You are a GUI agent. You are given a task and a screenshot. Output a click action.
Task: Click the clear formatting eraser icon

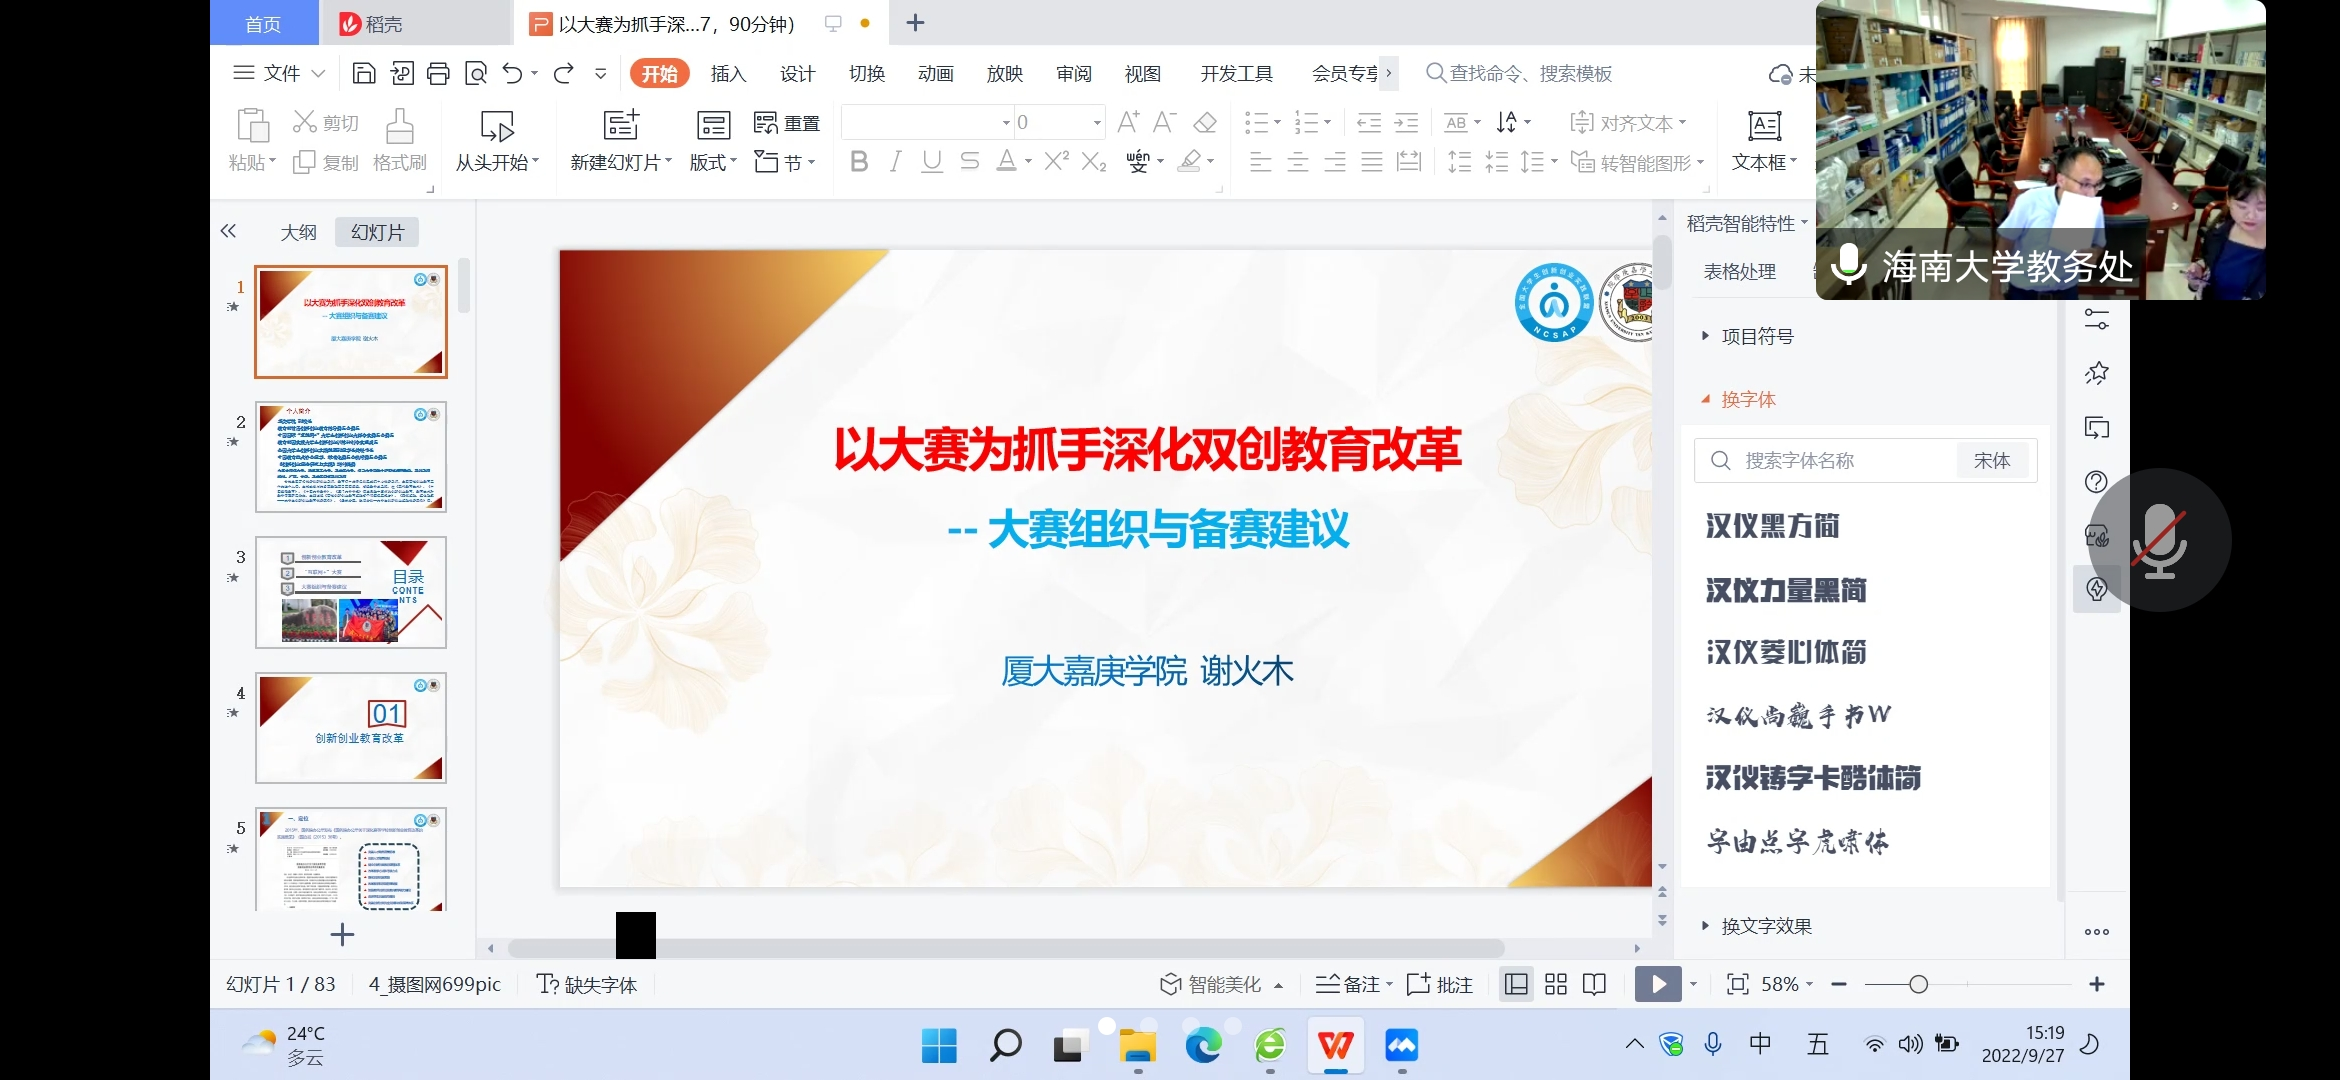pyautogui.click(x=1205, y=122)
